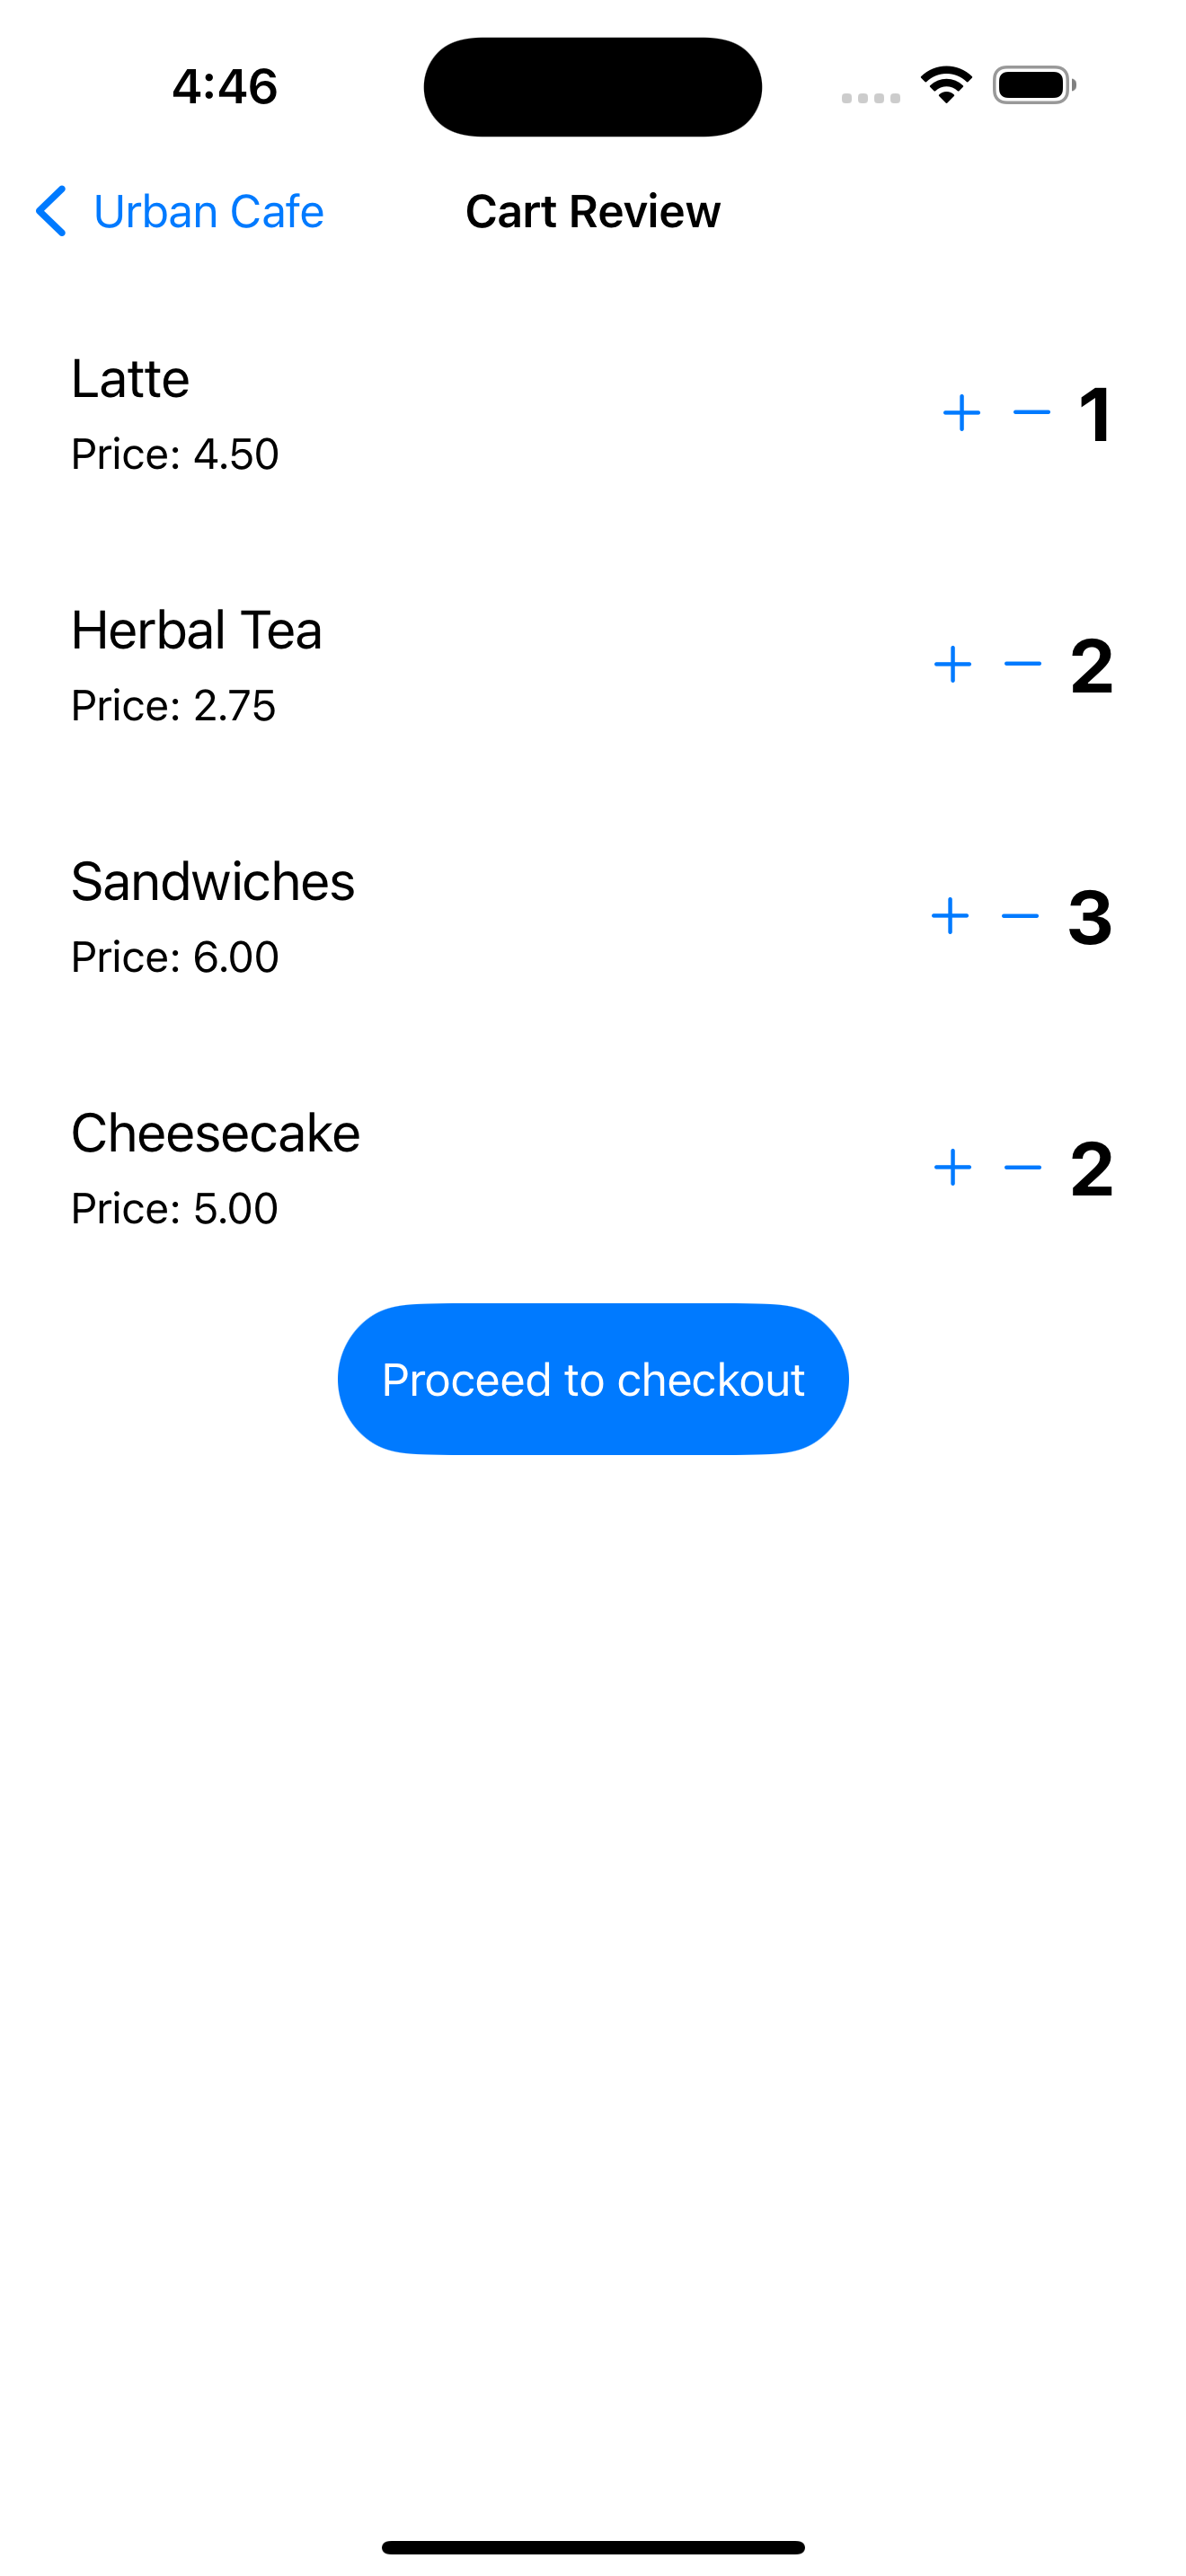This screenshot has width=1186, height=2576.
Task: Tap minus icon for Herbal Tea
Action: pyautogui.click(x=1022, y=665)
